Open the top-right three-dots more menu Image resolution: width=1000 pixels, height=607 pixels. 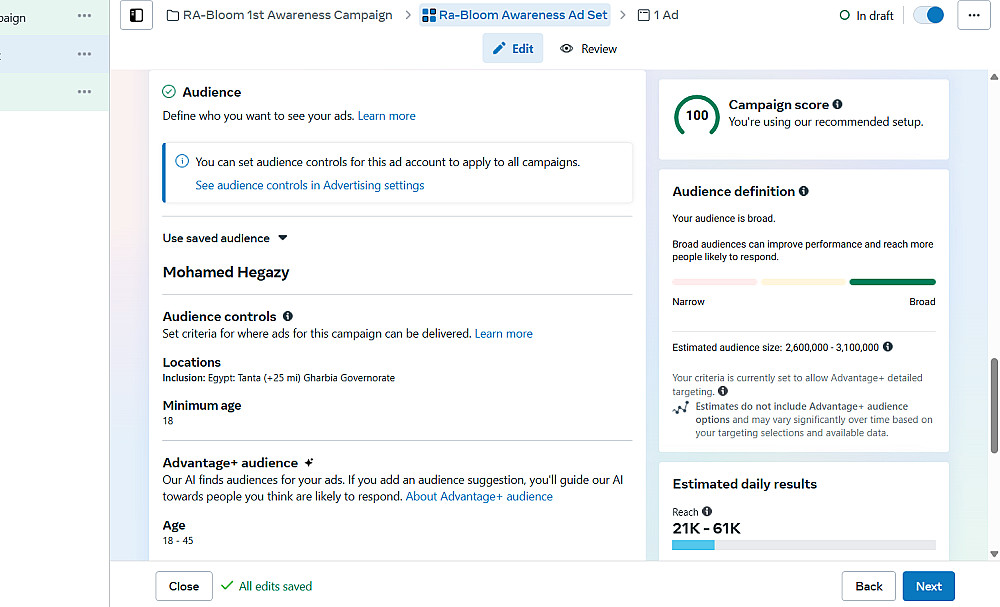[974, 15]
